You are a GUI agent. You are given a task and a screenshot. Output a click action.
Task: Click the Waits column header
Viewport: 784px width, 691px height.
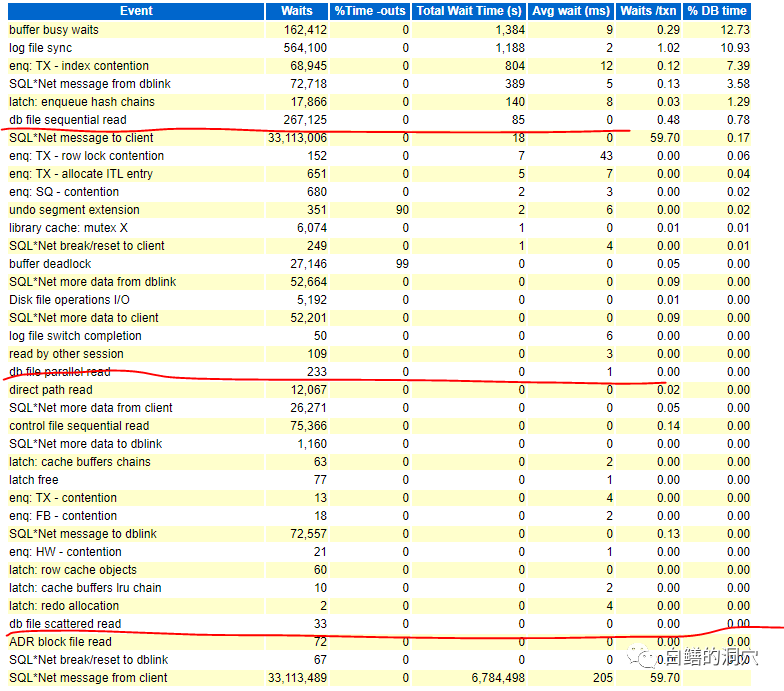pos(298,11)
